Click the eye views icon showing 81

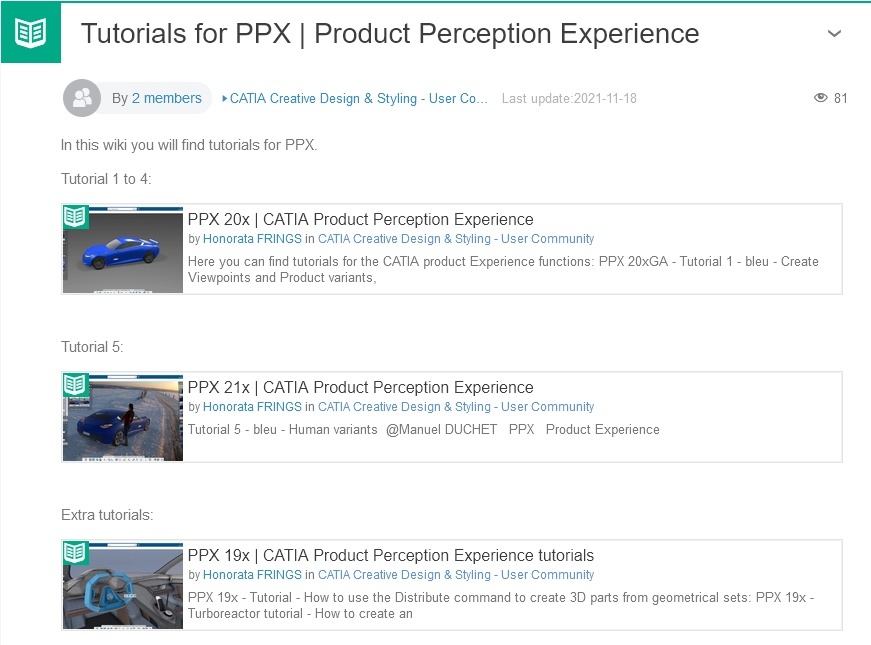click(821, 98)
